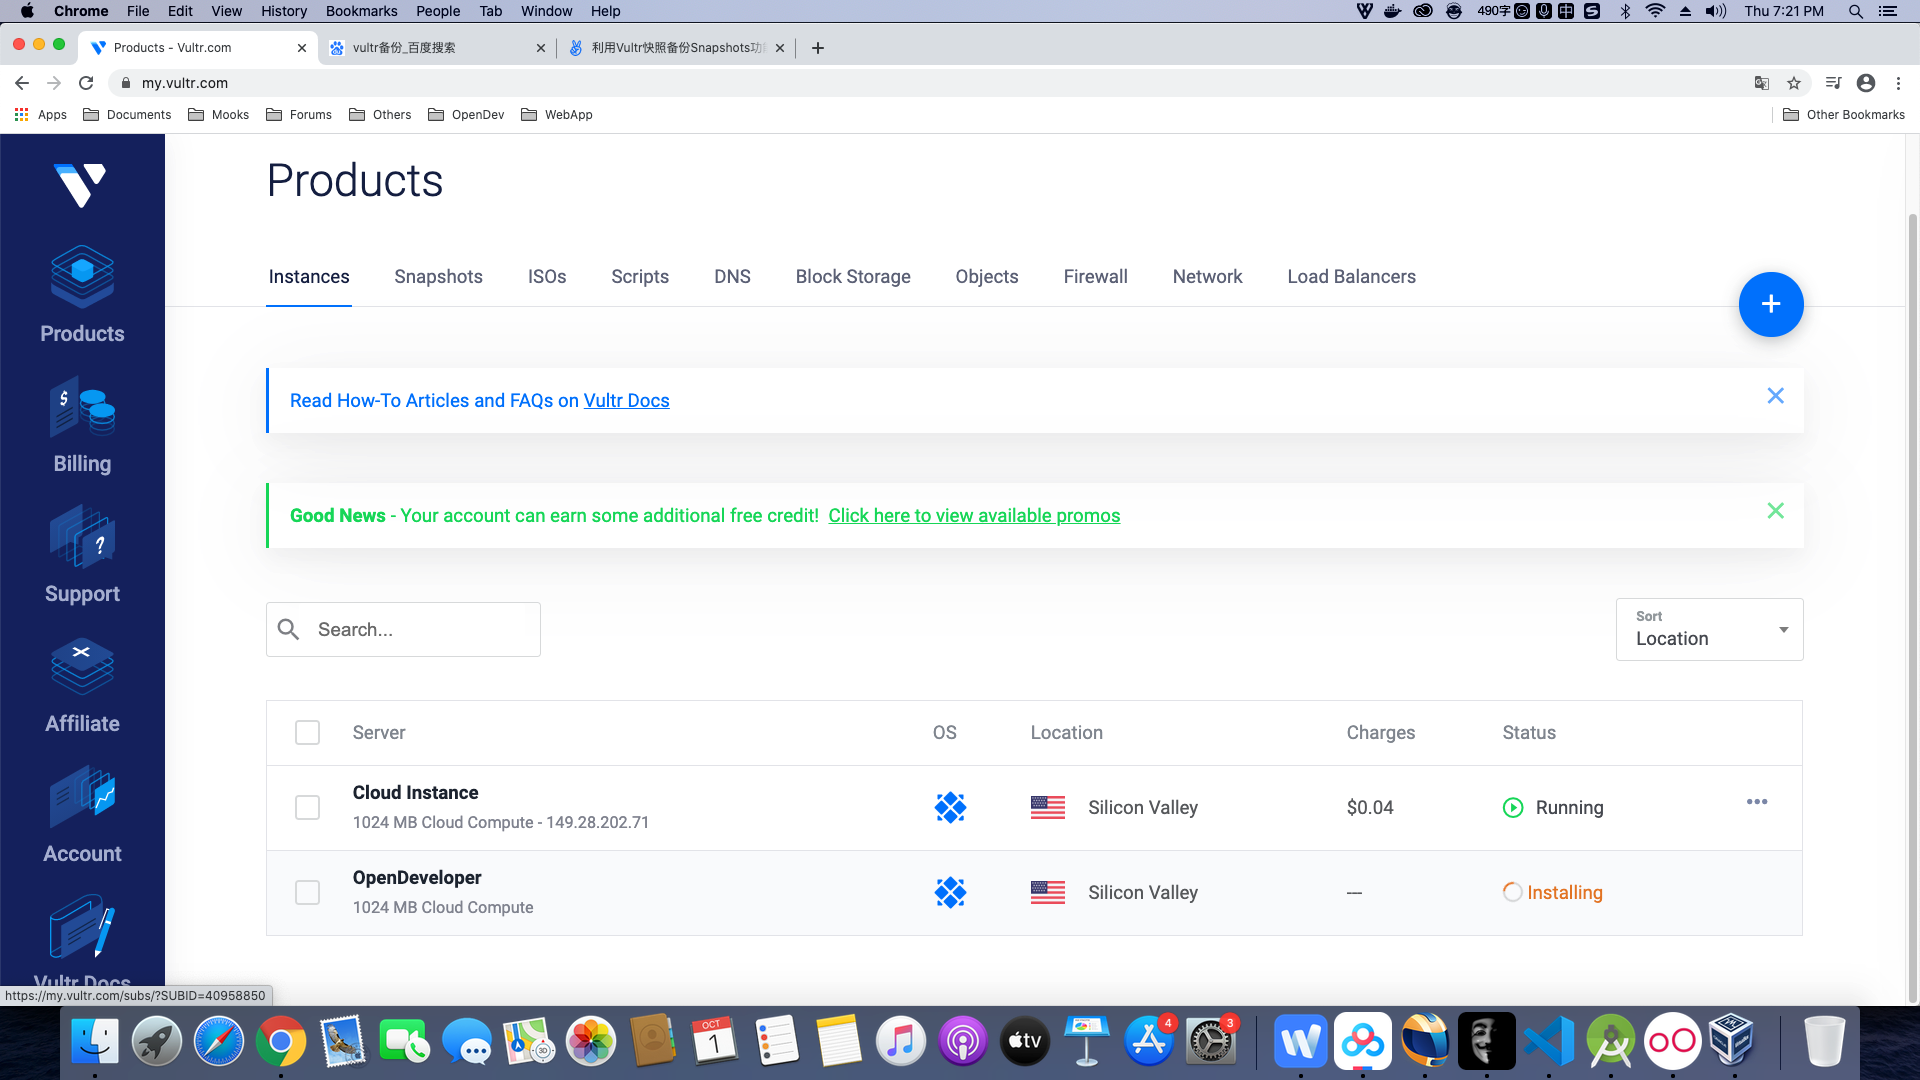Viewport: 1920px width, 1080px height.
Task: Expand WebApp bookmark folder
Action: tap(557, 115)
